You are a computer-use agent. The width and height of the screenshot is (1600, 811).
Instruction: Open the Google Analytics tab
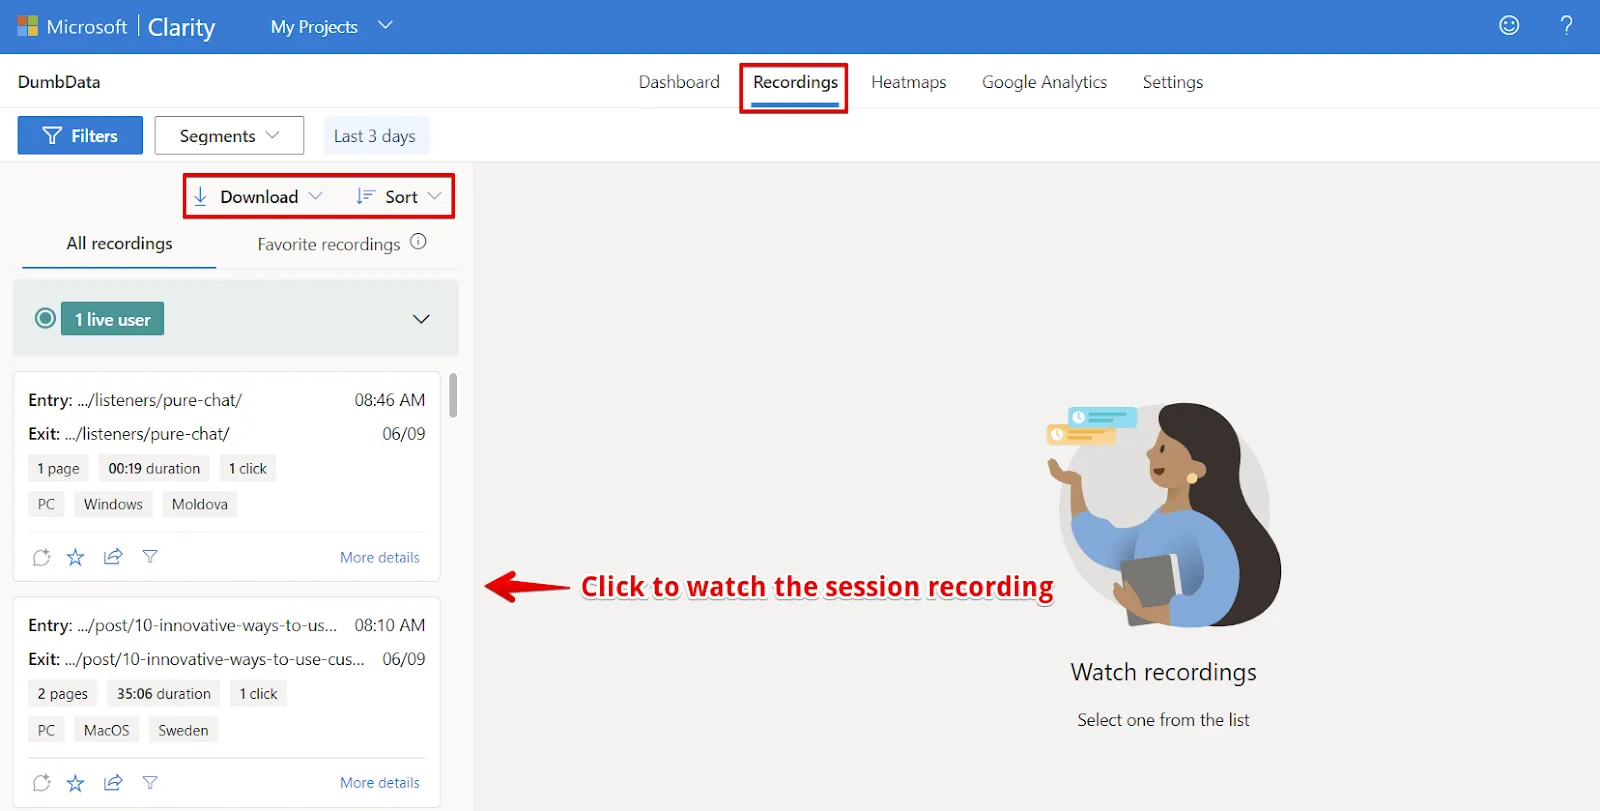click(x=1044, y=82)
